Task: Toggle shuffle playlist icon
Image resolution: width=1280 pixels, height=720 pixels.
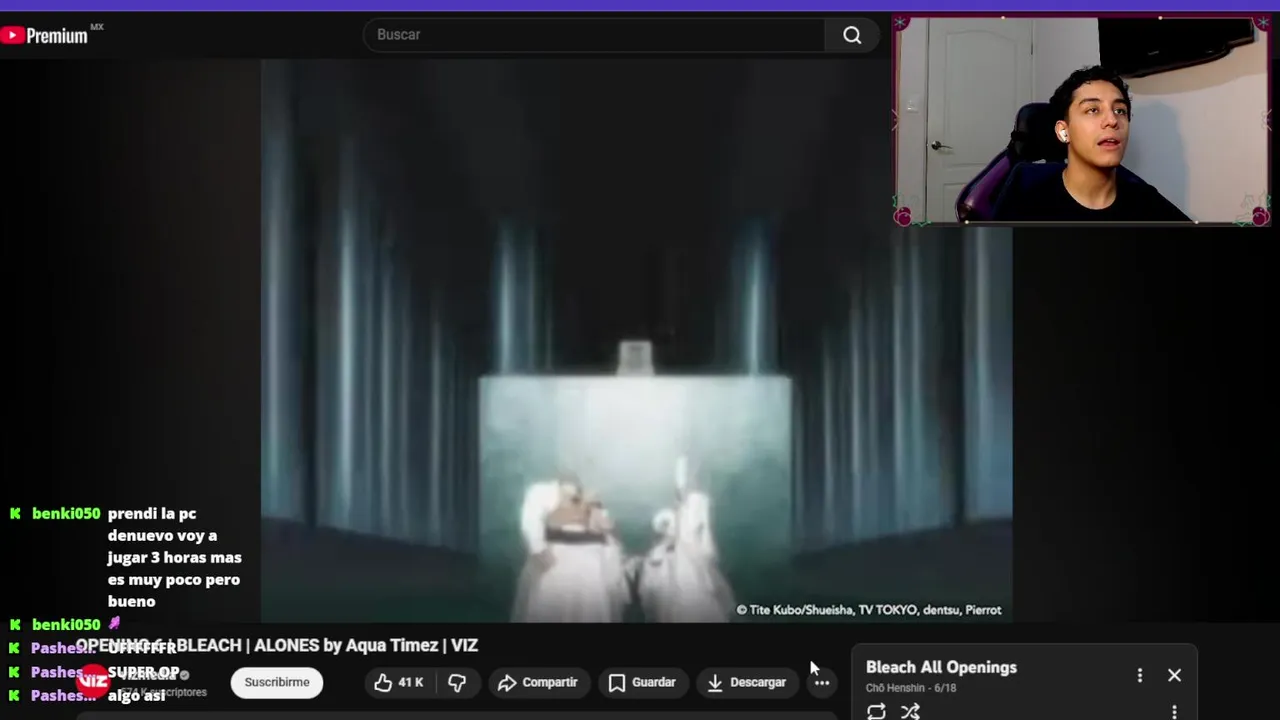Action: pos(910,711)
